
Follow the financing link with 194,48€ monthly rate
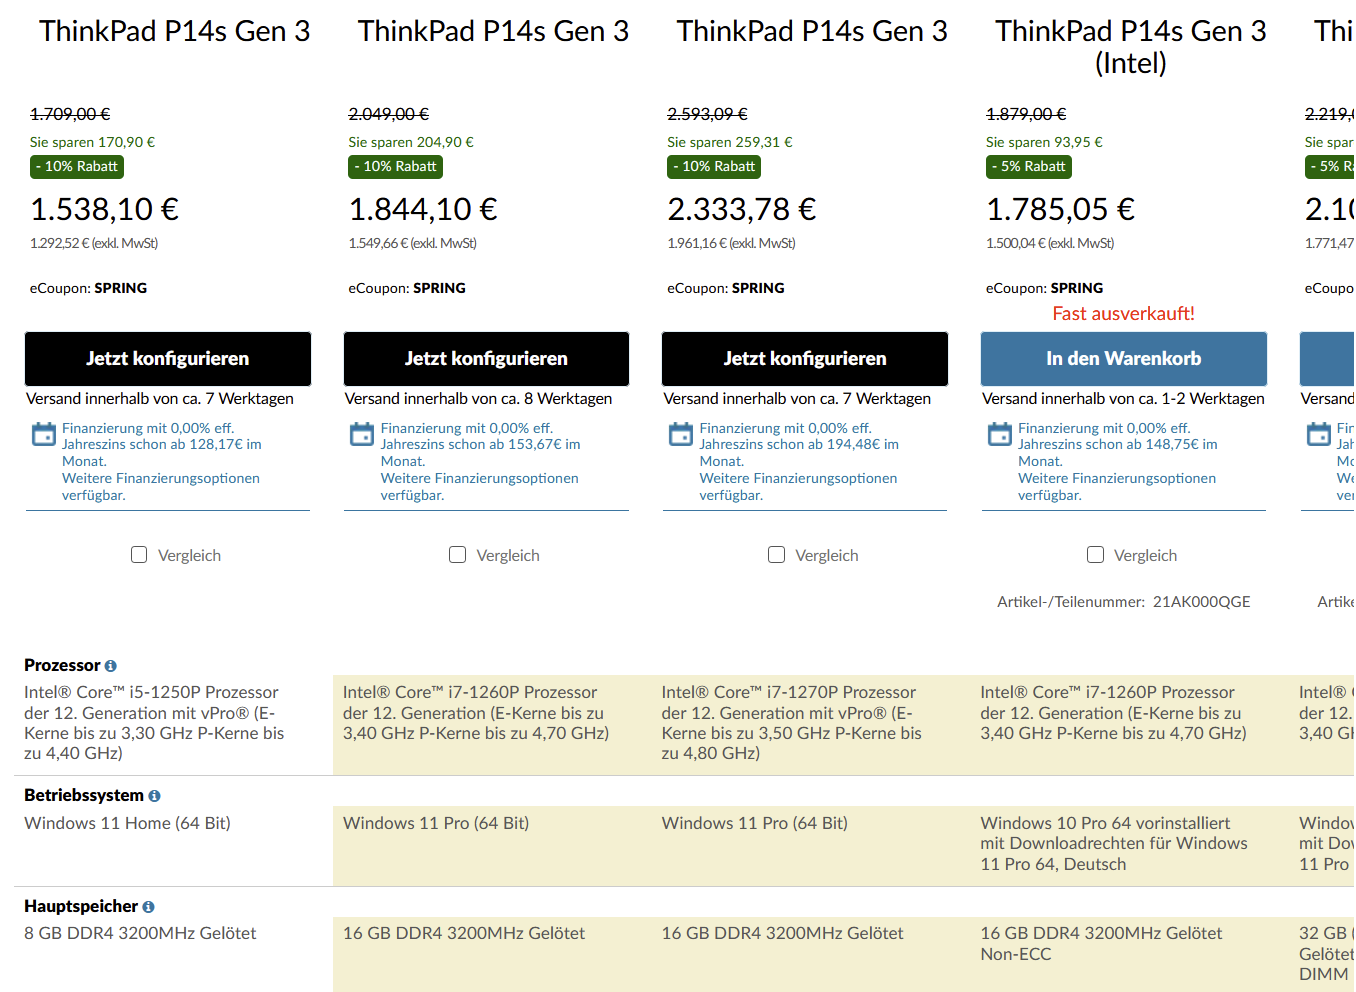798,444
